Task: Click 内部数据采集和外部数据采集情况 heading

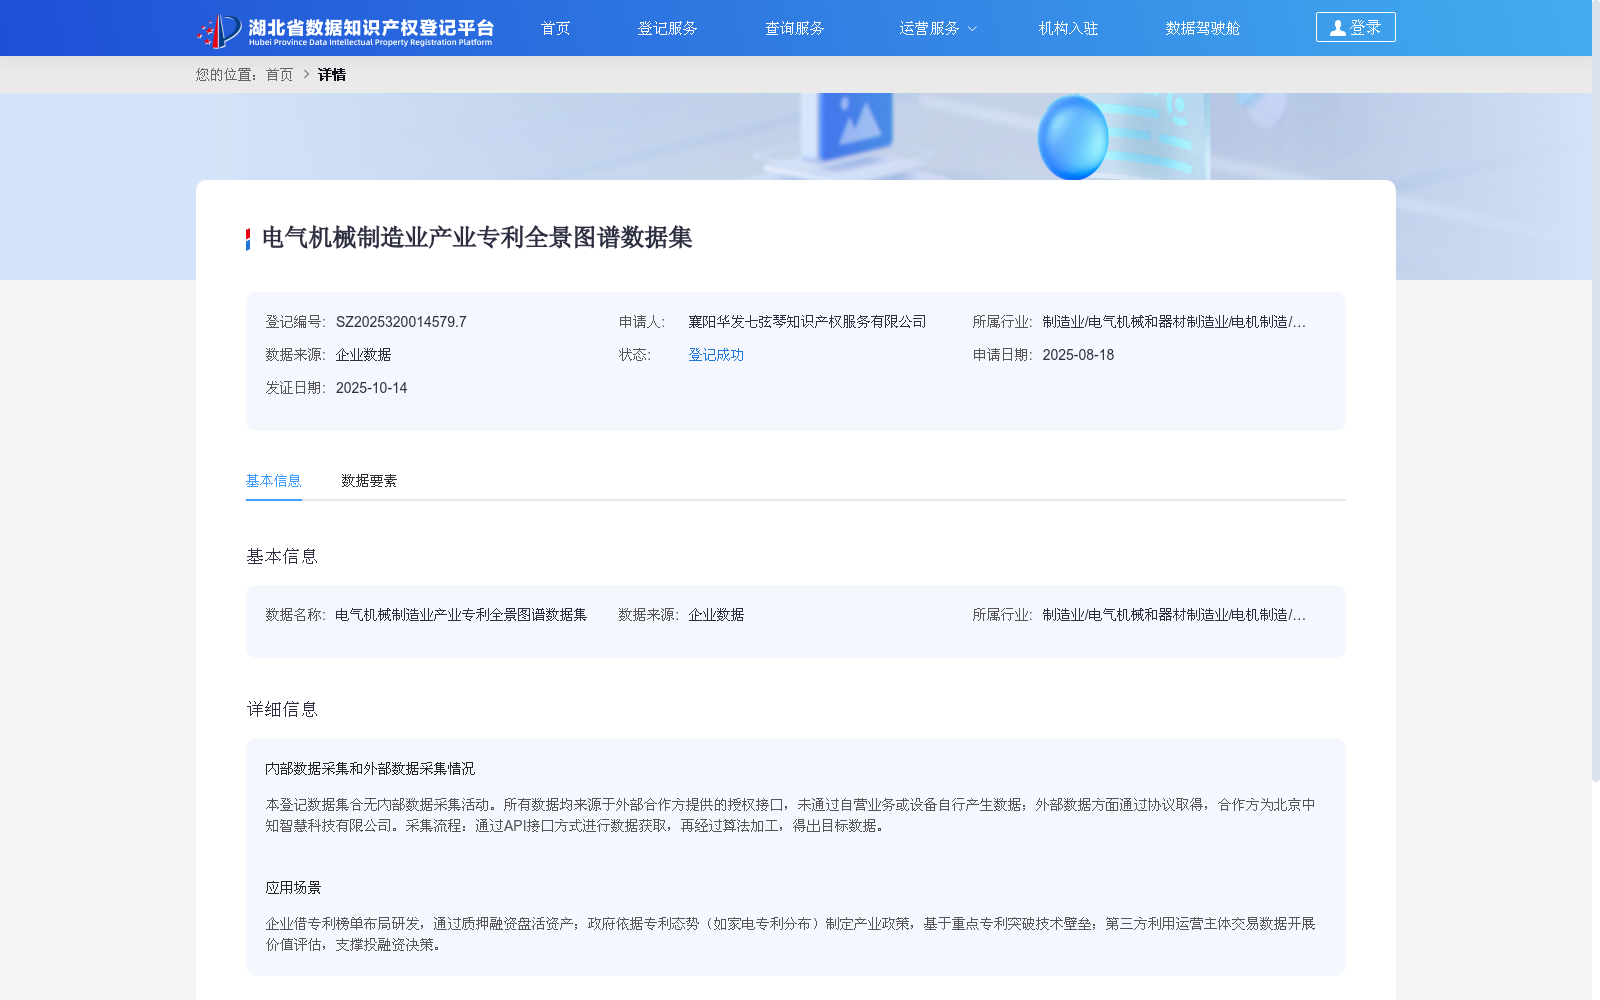Action: click(x=370, y=769)
